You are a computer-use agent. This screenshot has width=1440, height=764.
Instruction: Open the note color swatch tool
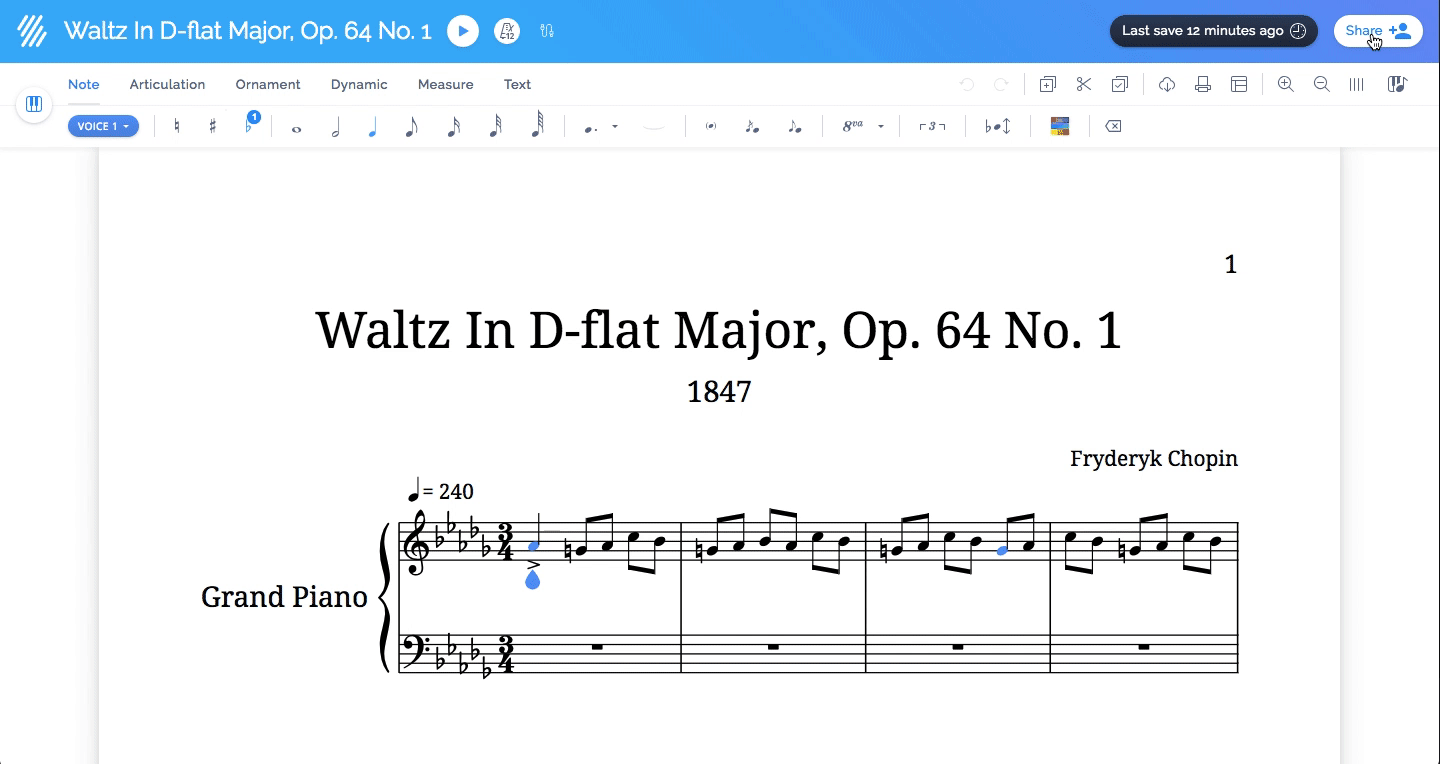pos(1059,126)
